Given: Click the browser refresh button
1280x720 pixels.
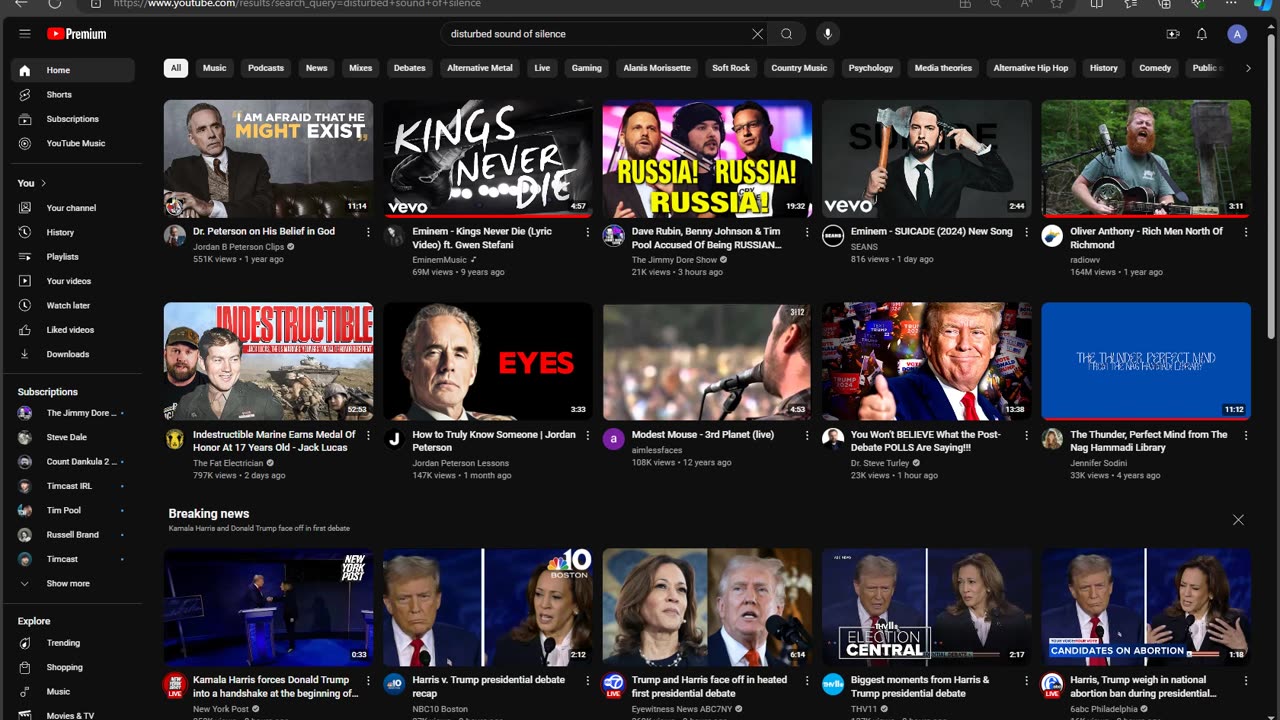Looking at the screenshot, I should (x=54, y=4).
